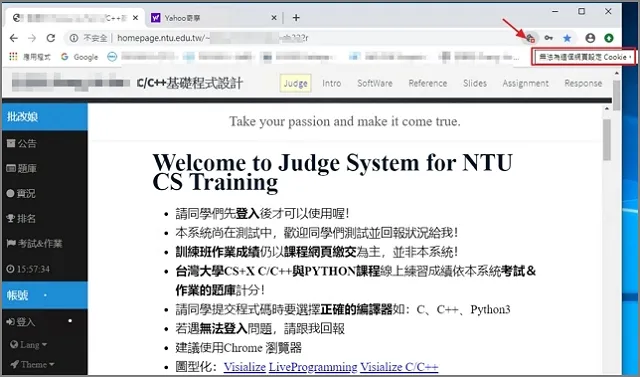Screen dimensions: 640x377
Task: Click the 帳號 account section header
Action: click(44, 295)
